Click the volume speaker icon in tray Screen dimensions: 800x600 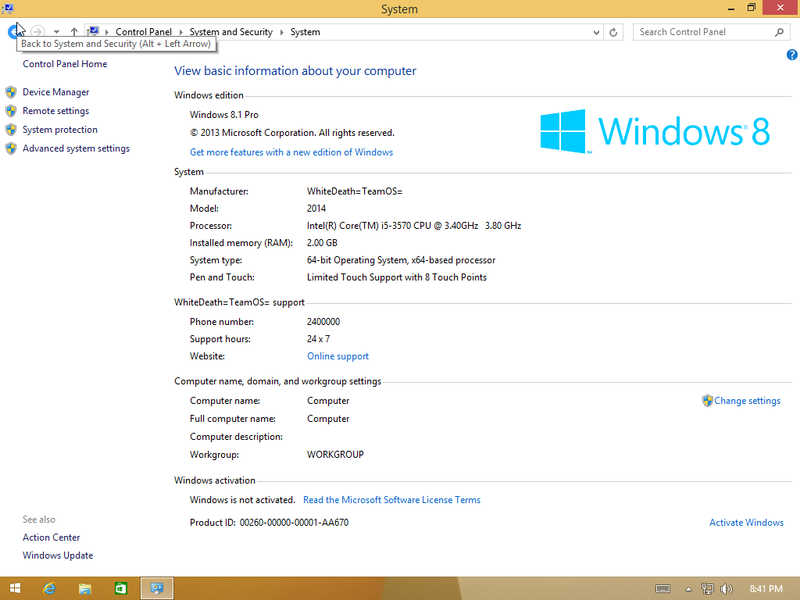[x=726, y=589]
